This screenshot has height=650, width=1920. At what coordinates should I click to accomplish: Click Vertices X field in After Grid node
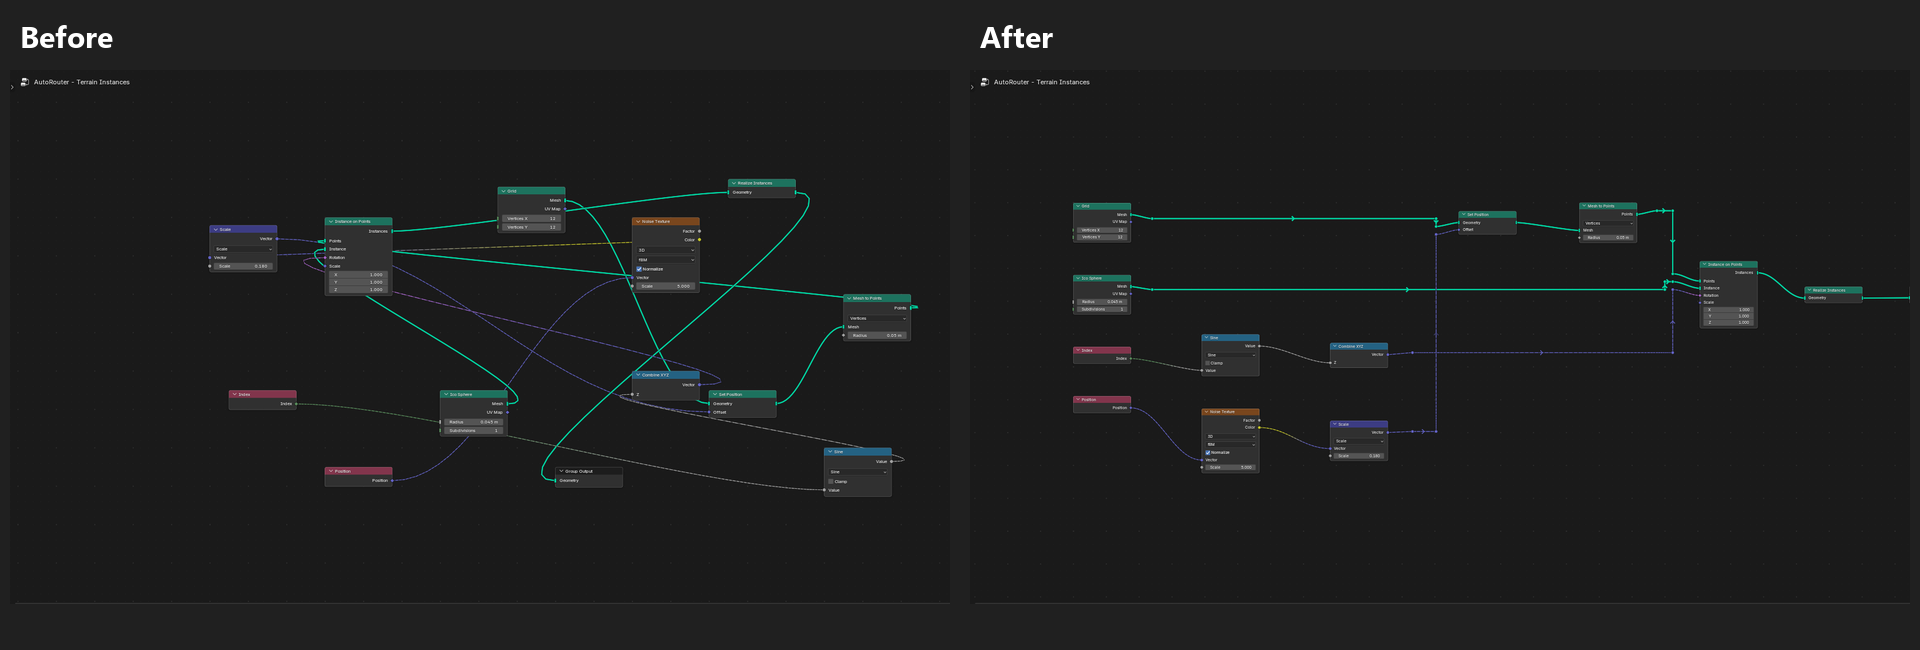click(x=1102, y=230)
